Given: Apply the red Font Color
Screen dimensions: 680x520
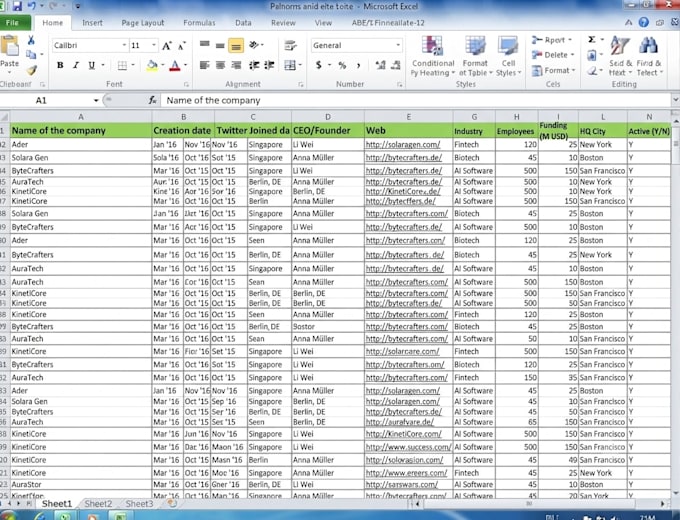Looking at the screenshot, I should [175, 65].
